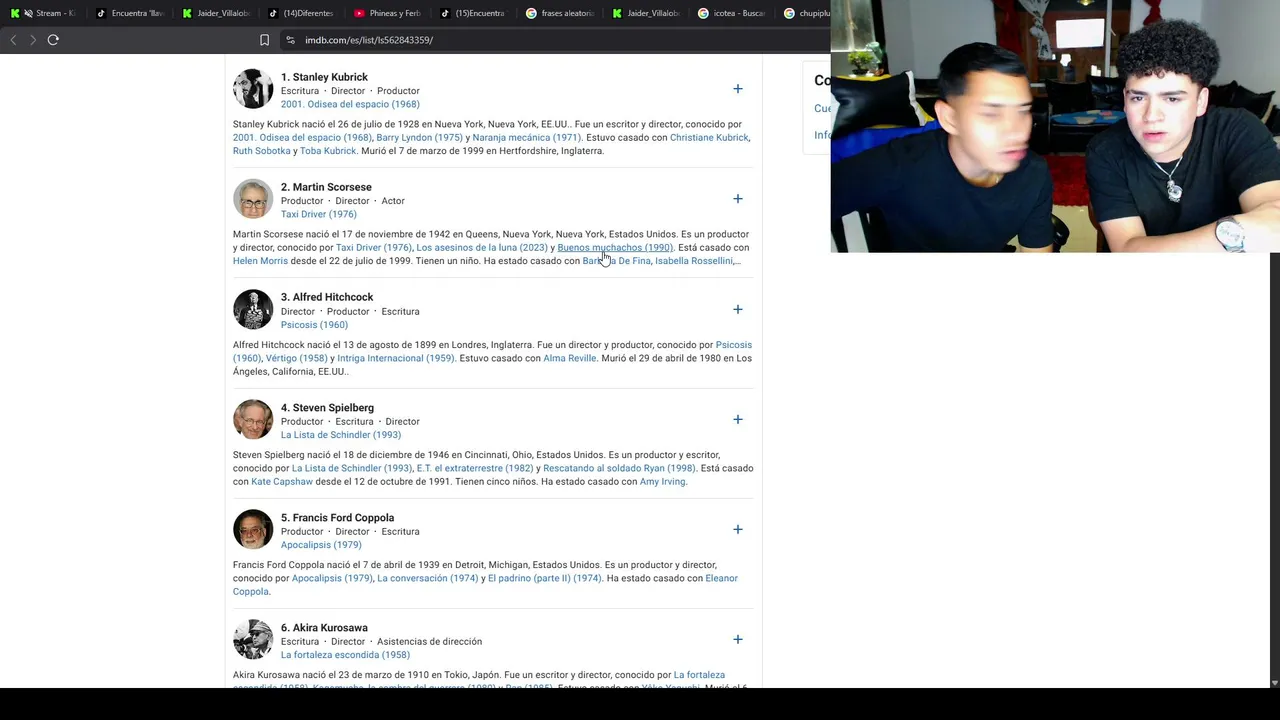Go back using the browser back arrow
Image resolution: width=1280 pixels, height=720 pixels.
tap(13, 40)
